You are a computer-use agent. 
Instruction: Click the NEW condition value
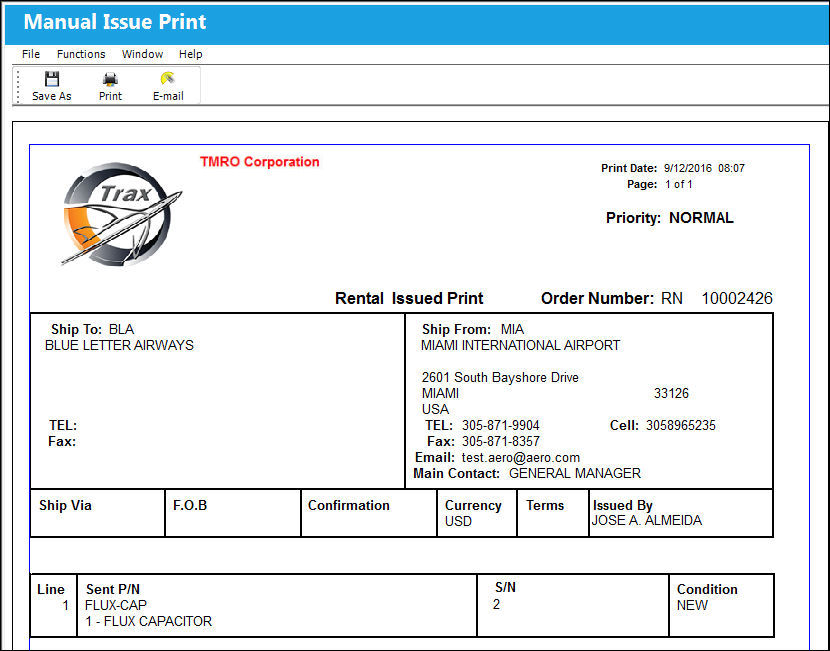[692, 605]
